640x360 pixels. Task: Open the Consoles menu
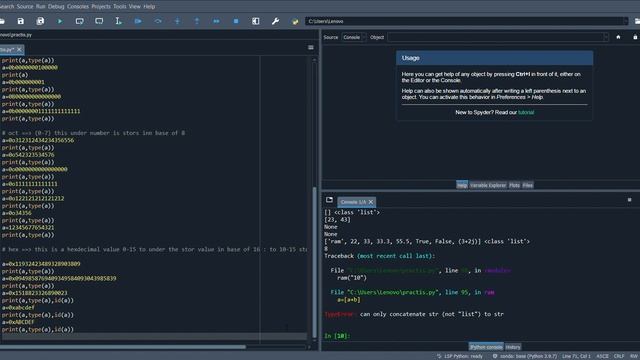tap(78, 7)
